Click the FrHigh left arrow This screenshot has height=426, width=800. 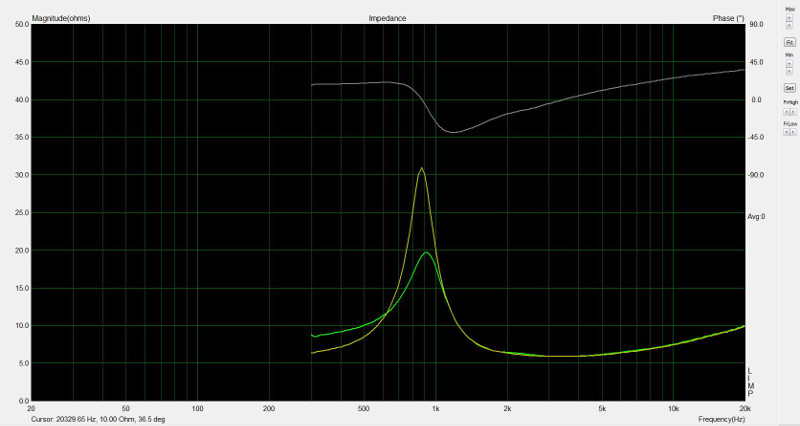click(x=786, y=111)
